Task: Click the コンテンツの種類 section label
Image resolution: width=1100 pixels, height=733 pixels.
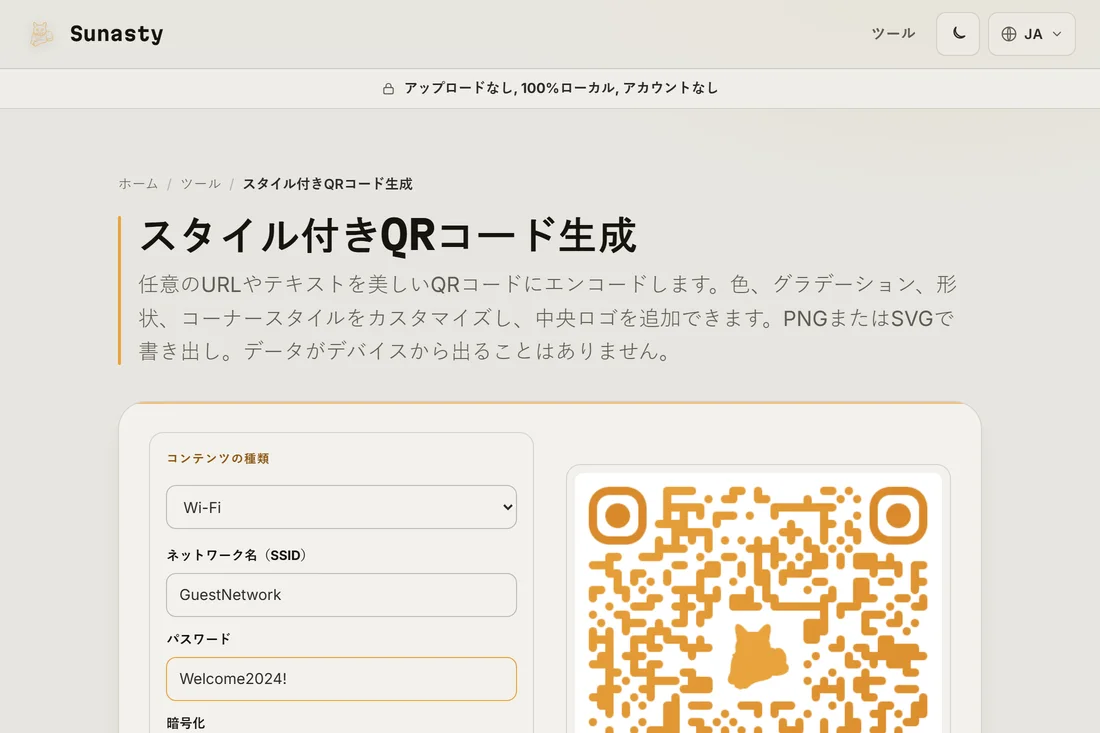Action: [x=217, y=459]
